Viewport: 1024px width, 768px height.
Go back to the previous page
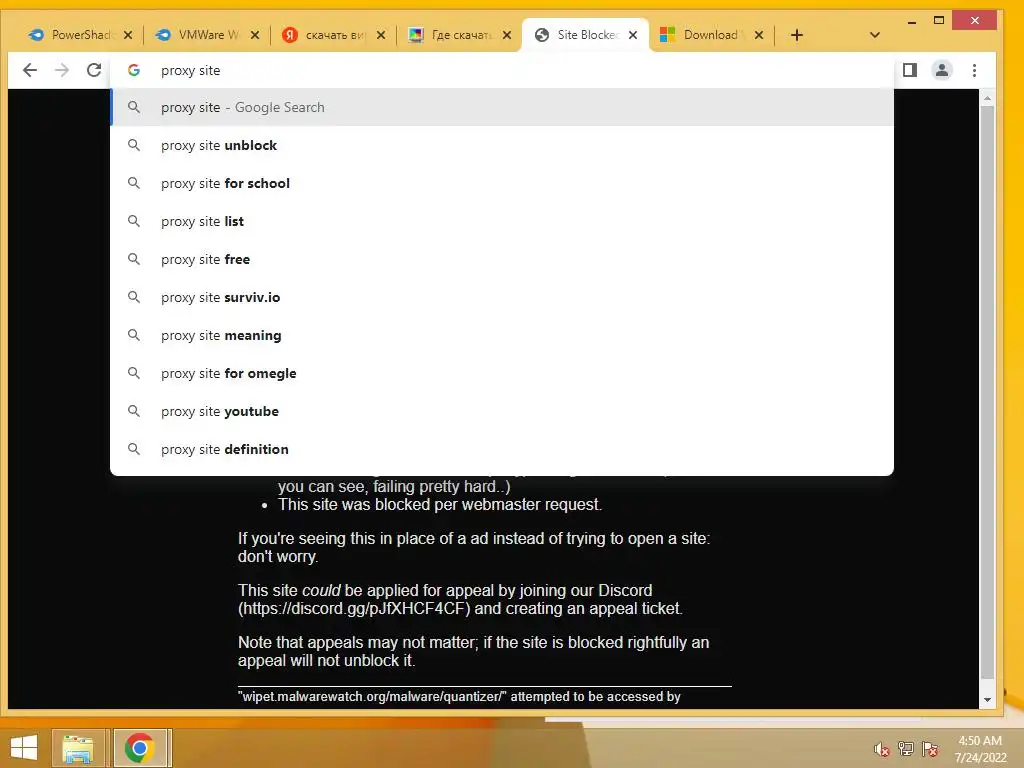(29, 70)
